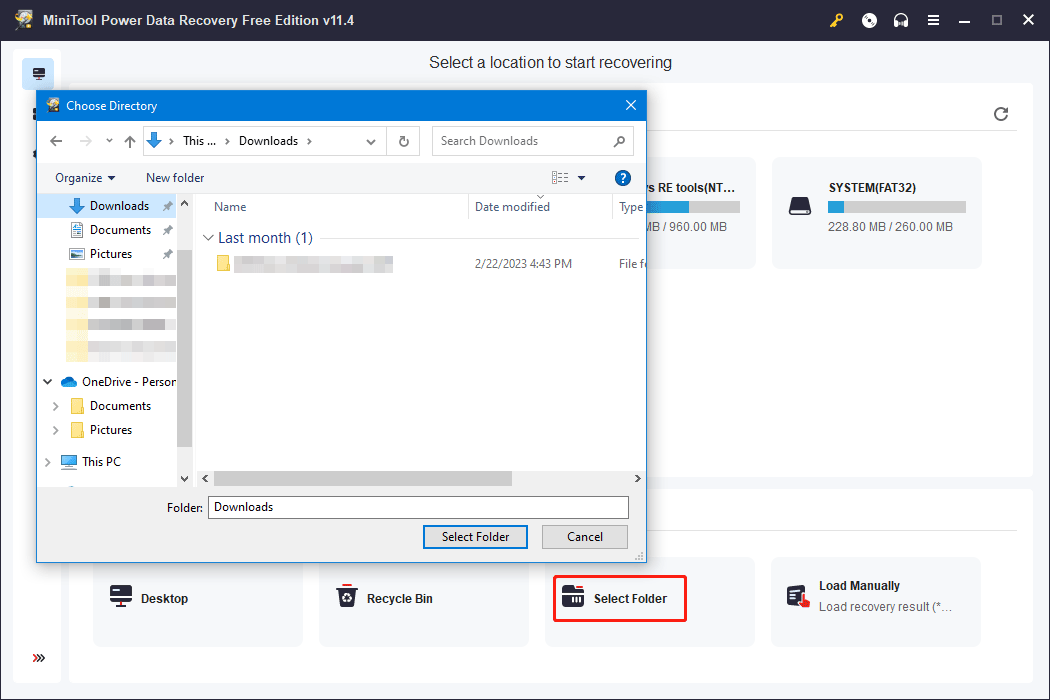Open the dialog help question mark
Screen dimensions: 1050x700
pos(623,178)
